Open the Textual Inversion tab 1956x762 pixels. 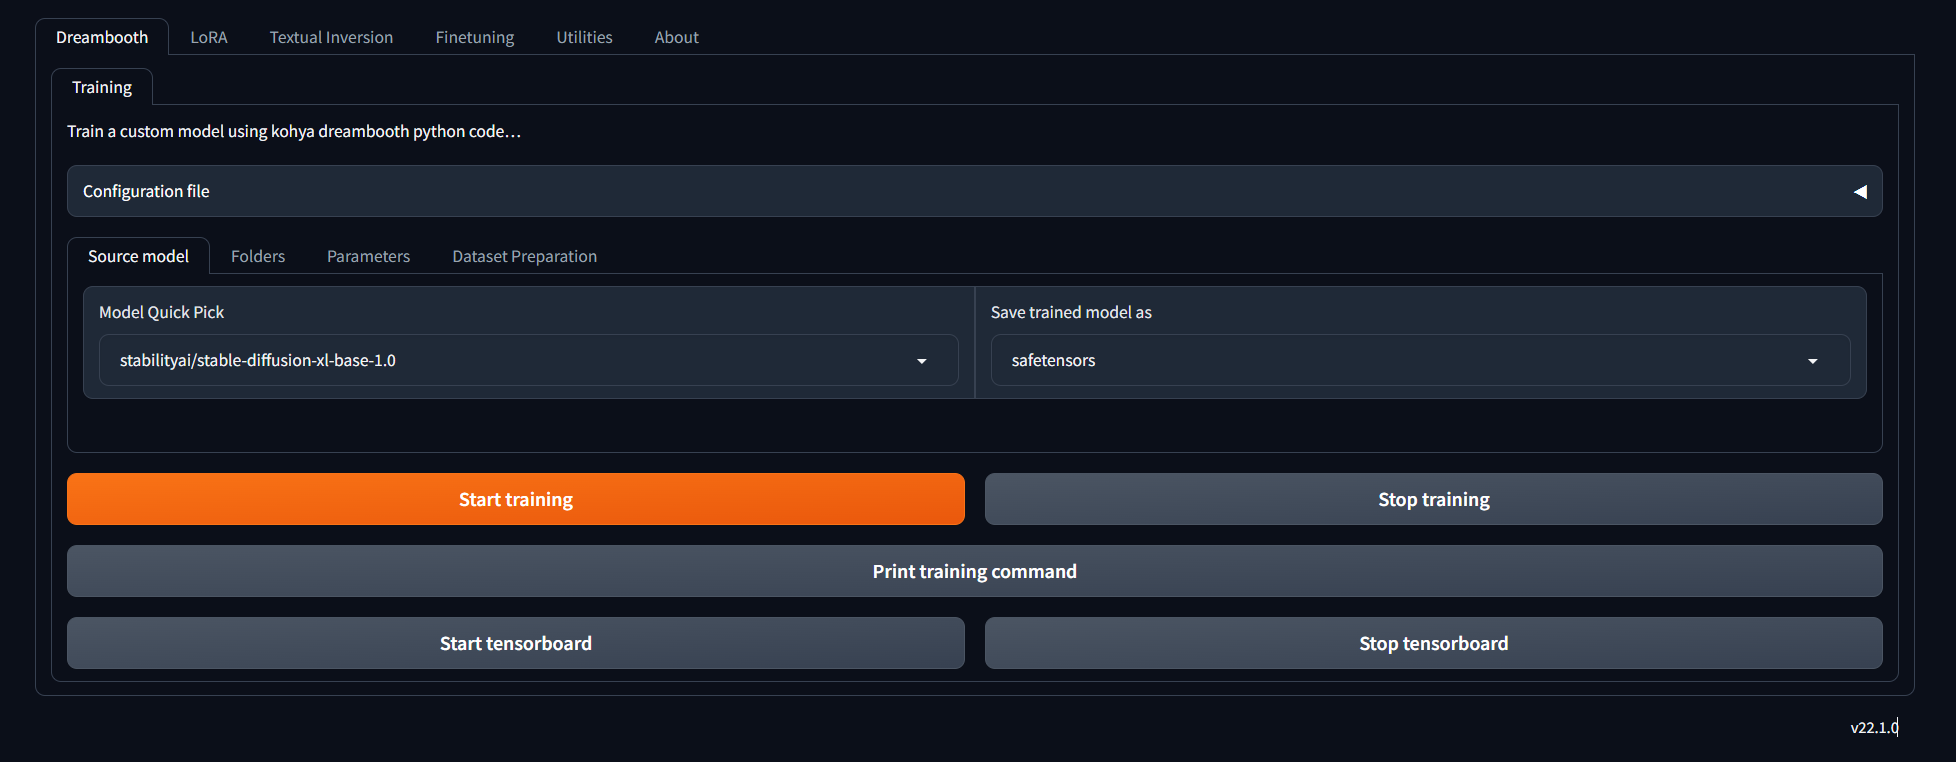click(331, 37)
